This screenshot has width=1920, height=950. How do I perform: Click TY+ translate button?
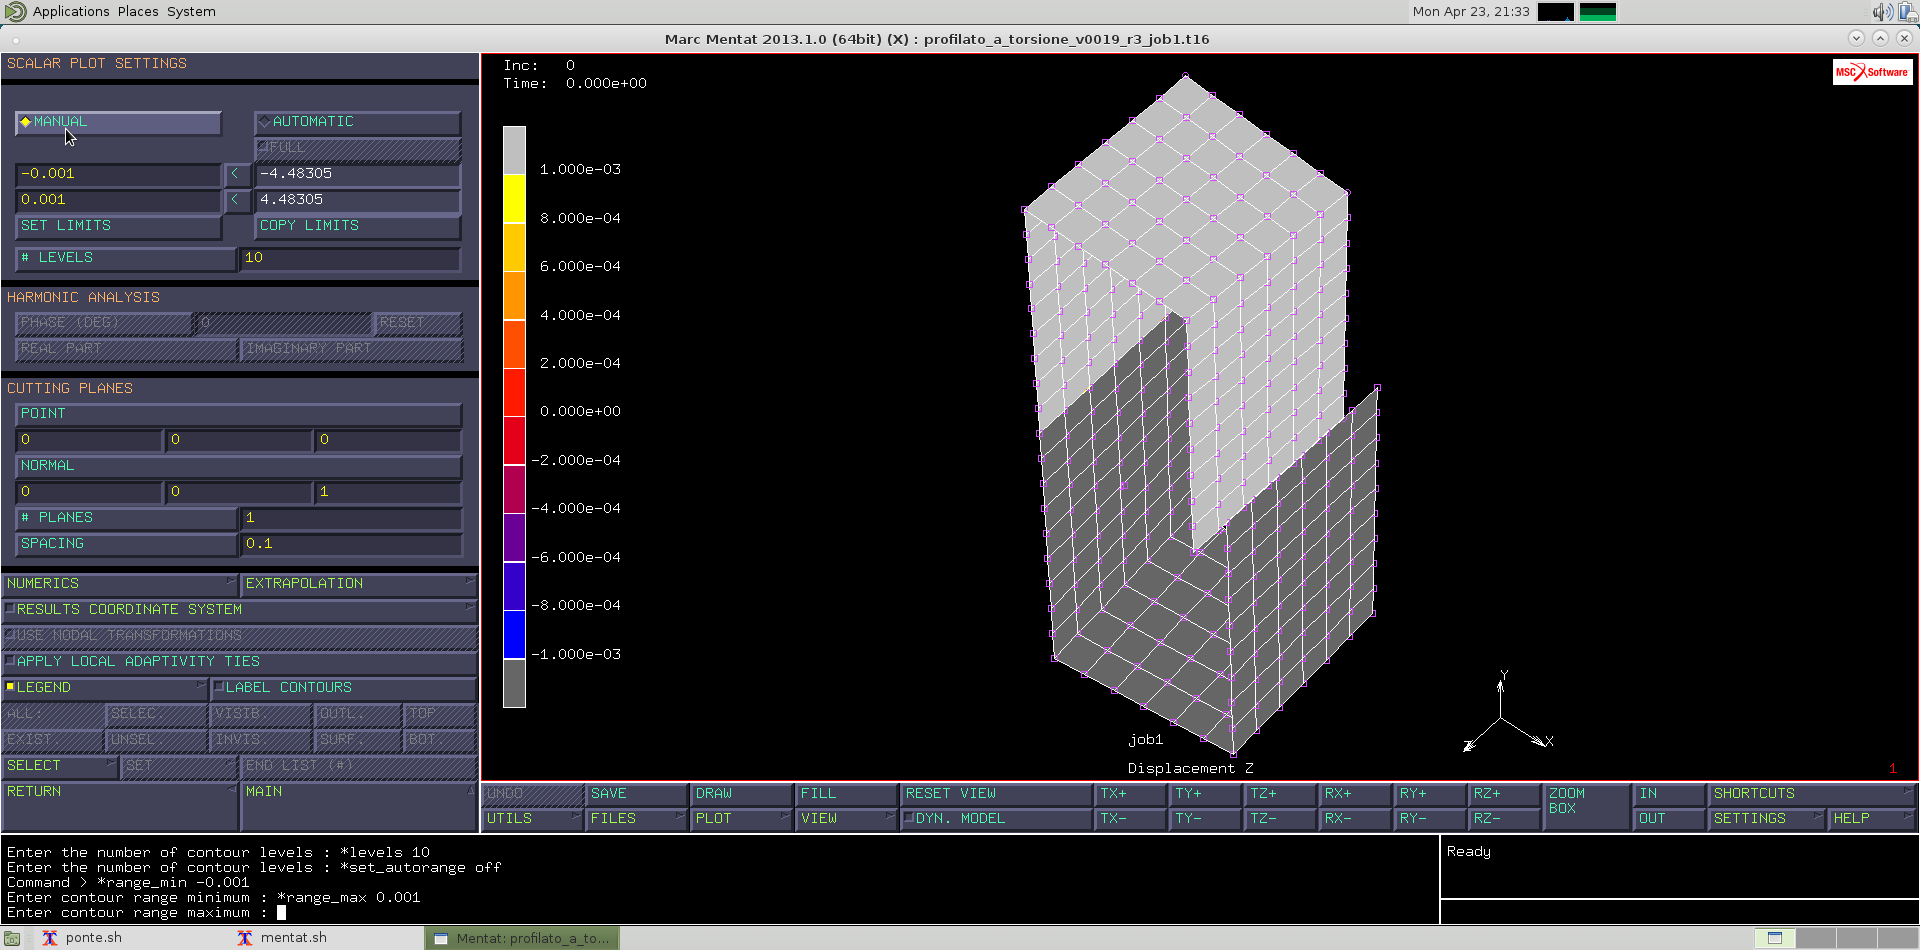pos(1205,794)
